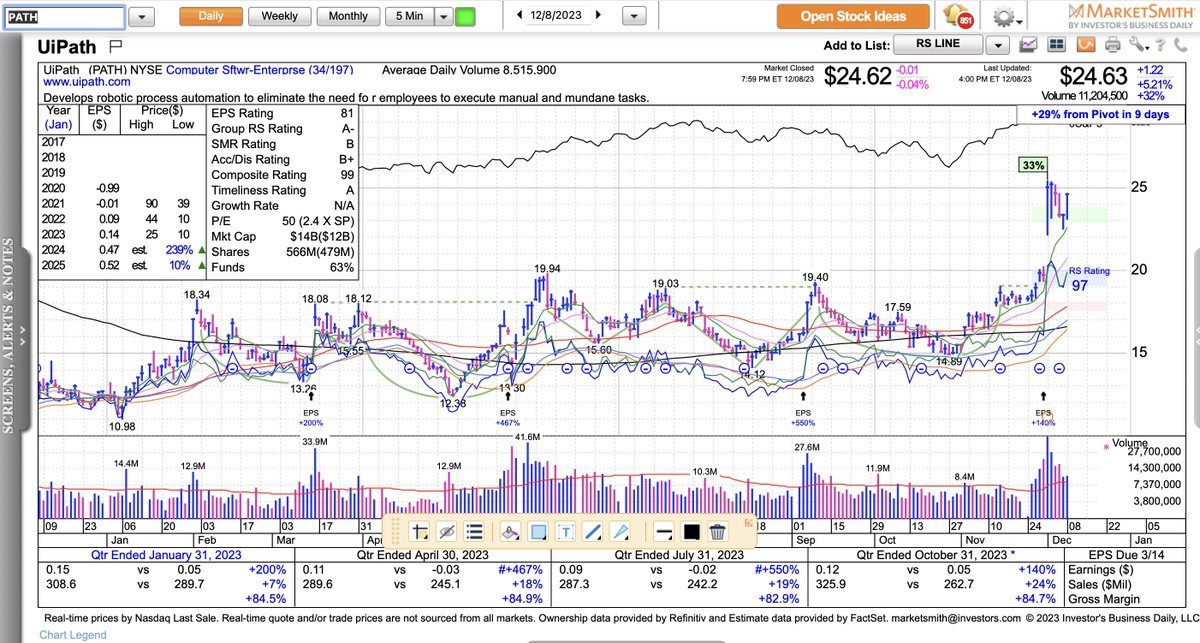Open the Chart Legend link

[75, 635]
